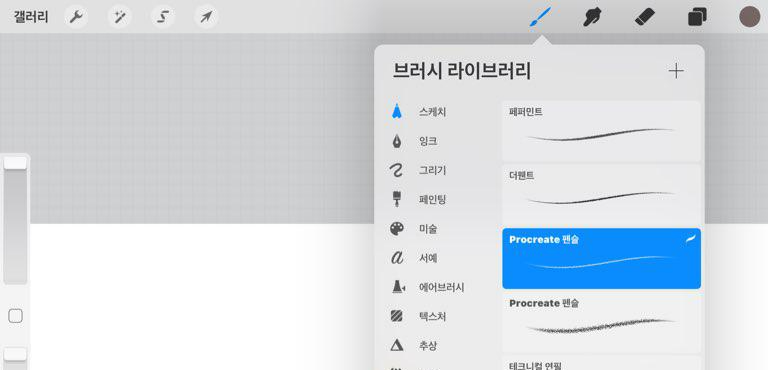
Task: Click the 브러시 라이브러리 title text
Action: 461,71
